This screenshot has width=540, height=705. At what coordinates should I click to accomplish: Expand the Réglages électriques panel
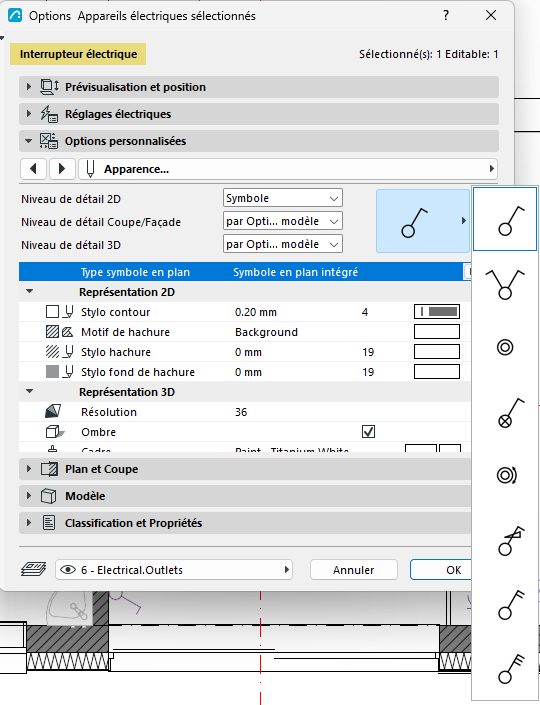pos(29,114)
